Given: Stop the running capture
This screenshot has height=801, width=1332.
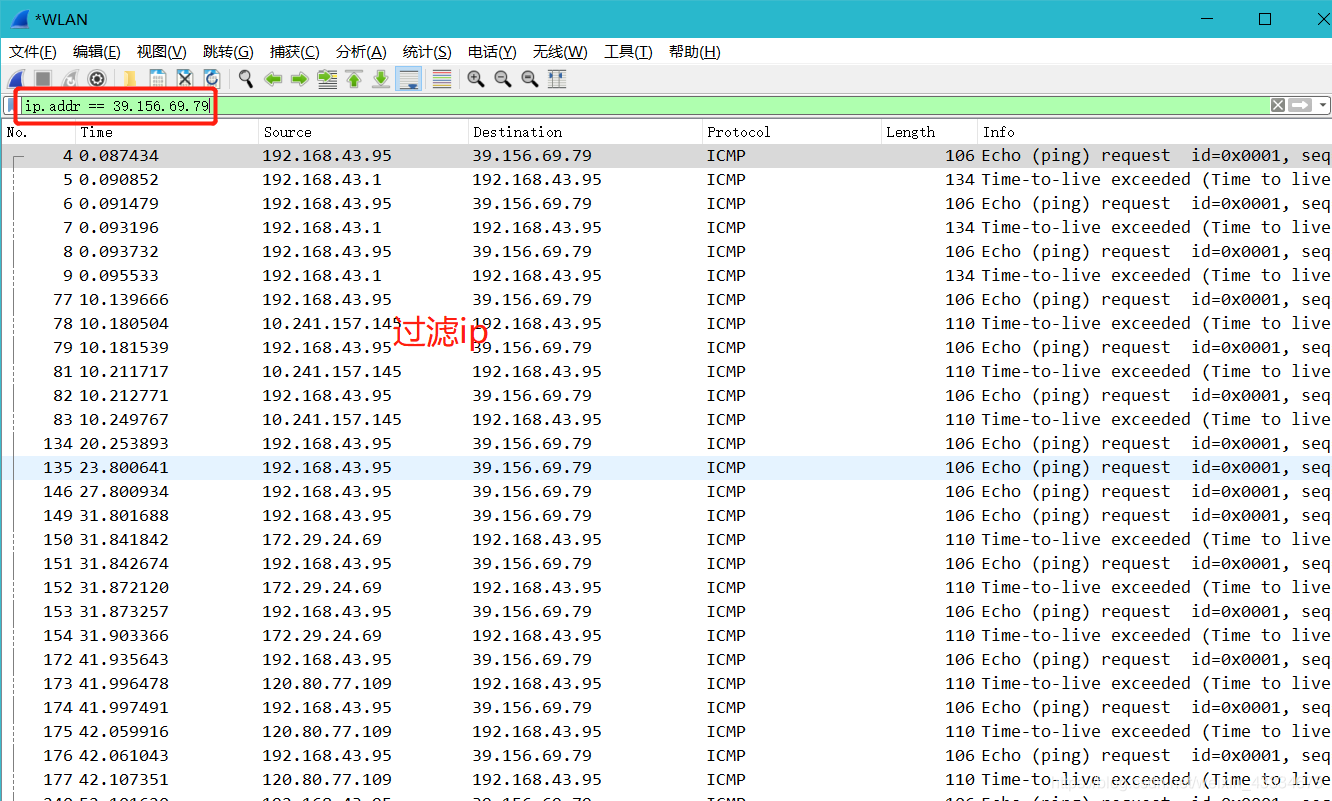Looking at the screenshot, I should point(44,79).
